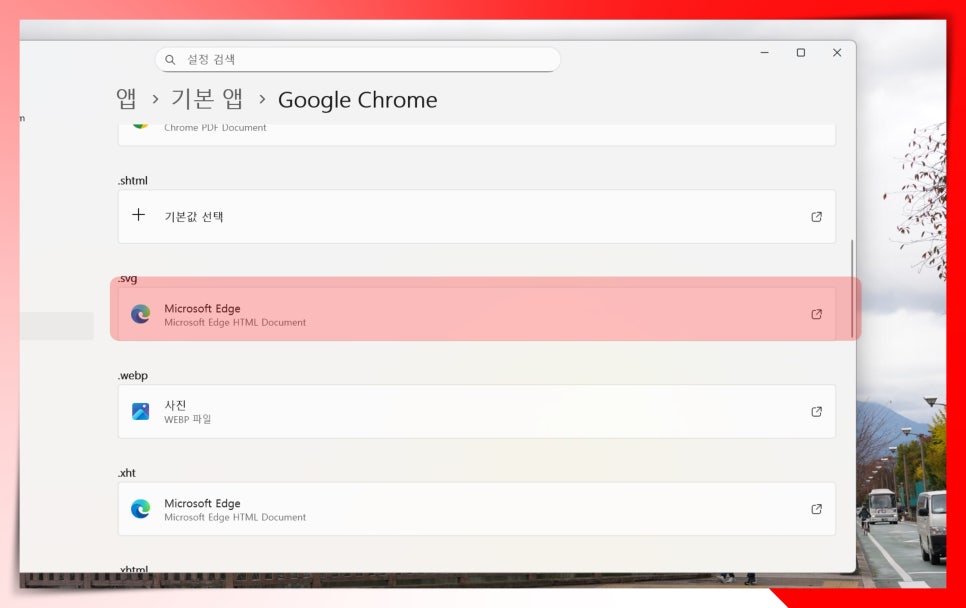Open external link icon in .webp row
966x608 pixels.
coord(816,411)
